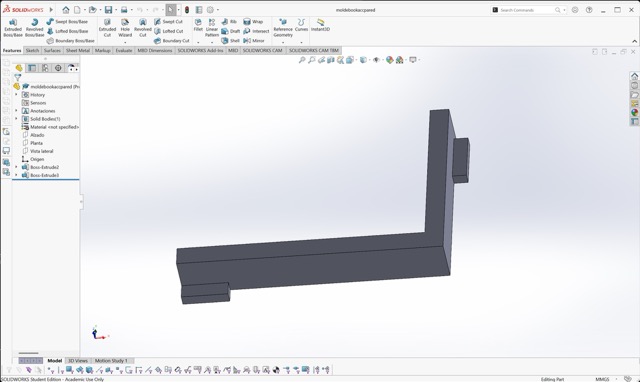This screenshot has height=382, width=640.
Task: Switch to the Surfaces tab
Action: (52, 51)
